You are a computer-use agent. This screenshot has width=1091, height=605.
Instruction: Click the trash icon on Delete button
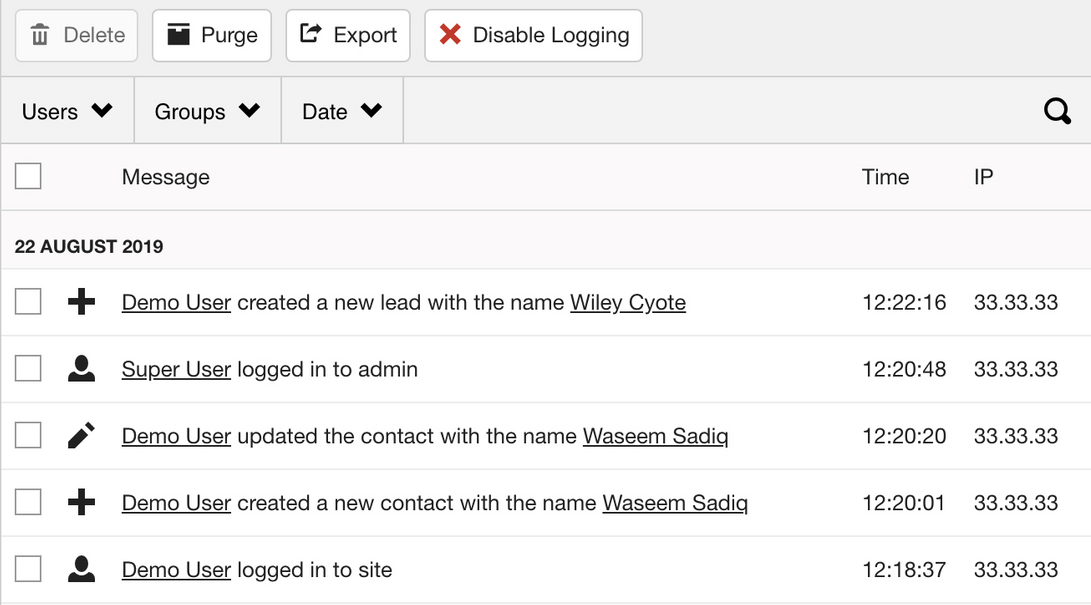click(x=40, y=34)
